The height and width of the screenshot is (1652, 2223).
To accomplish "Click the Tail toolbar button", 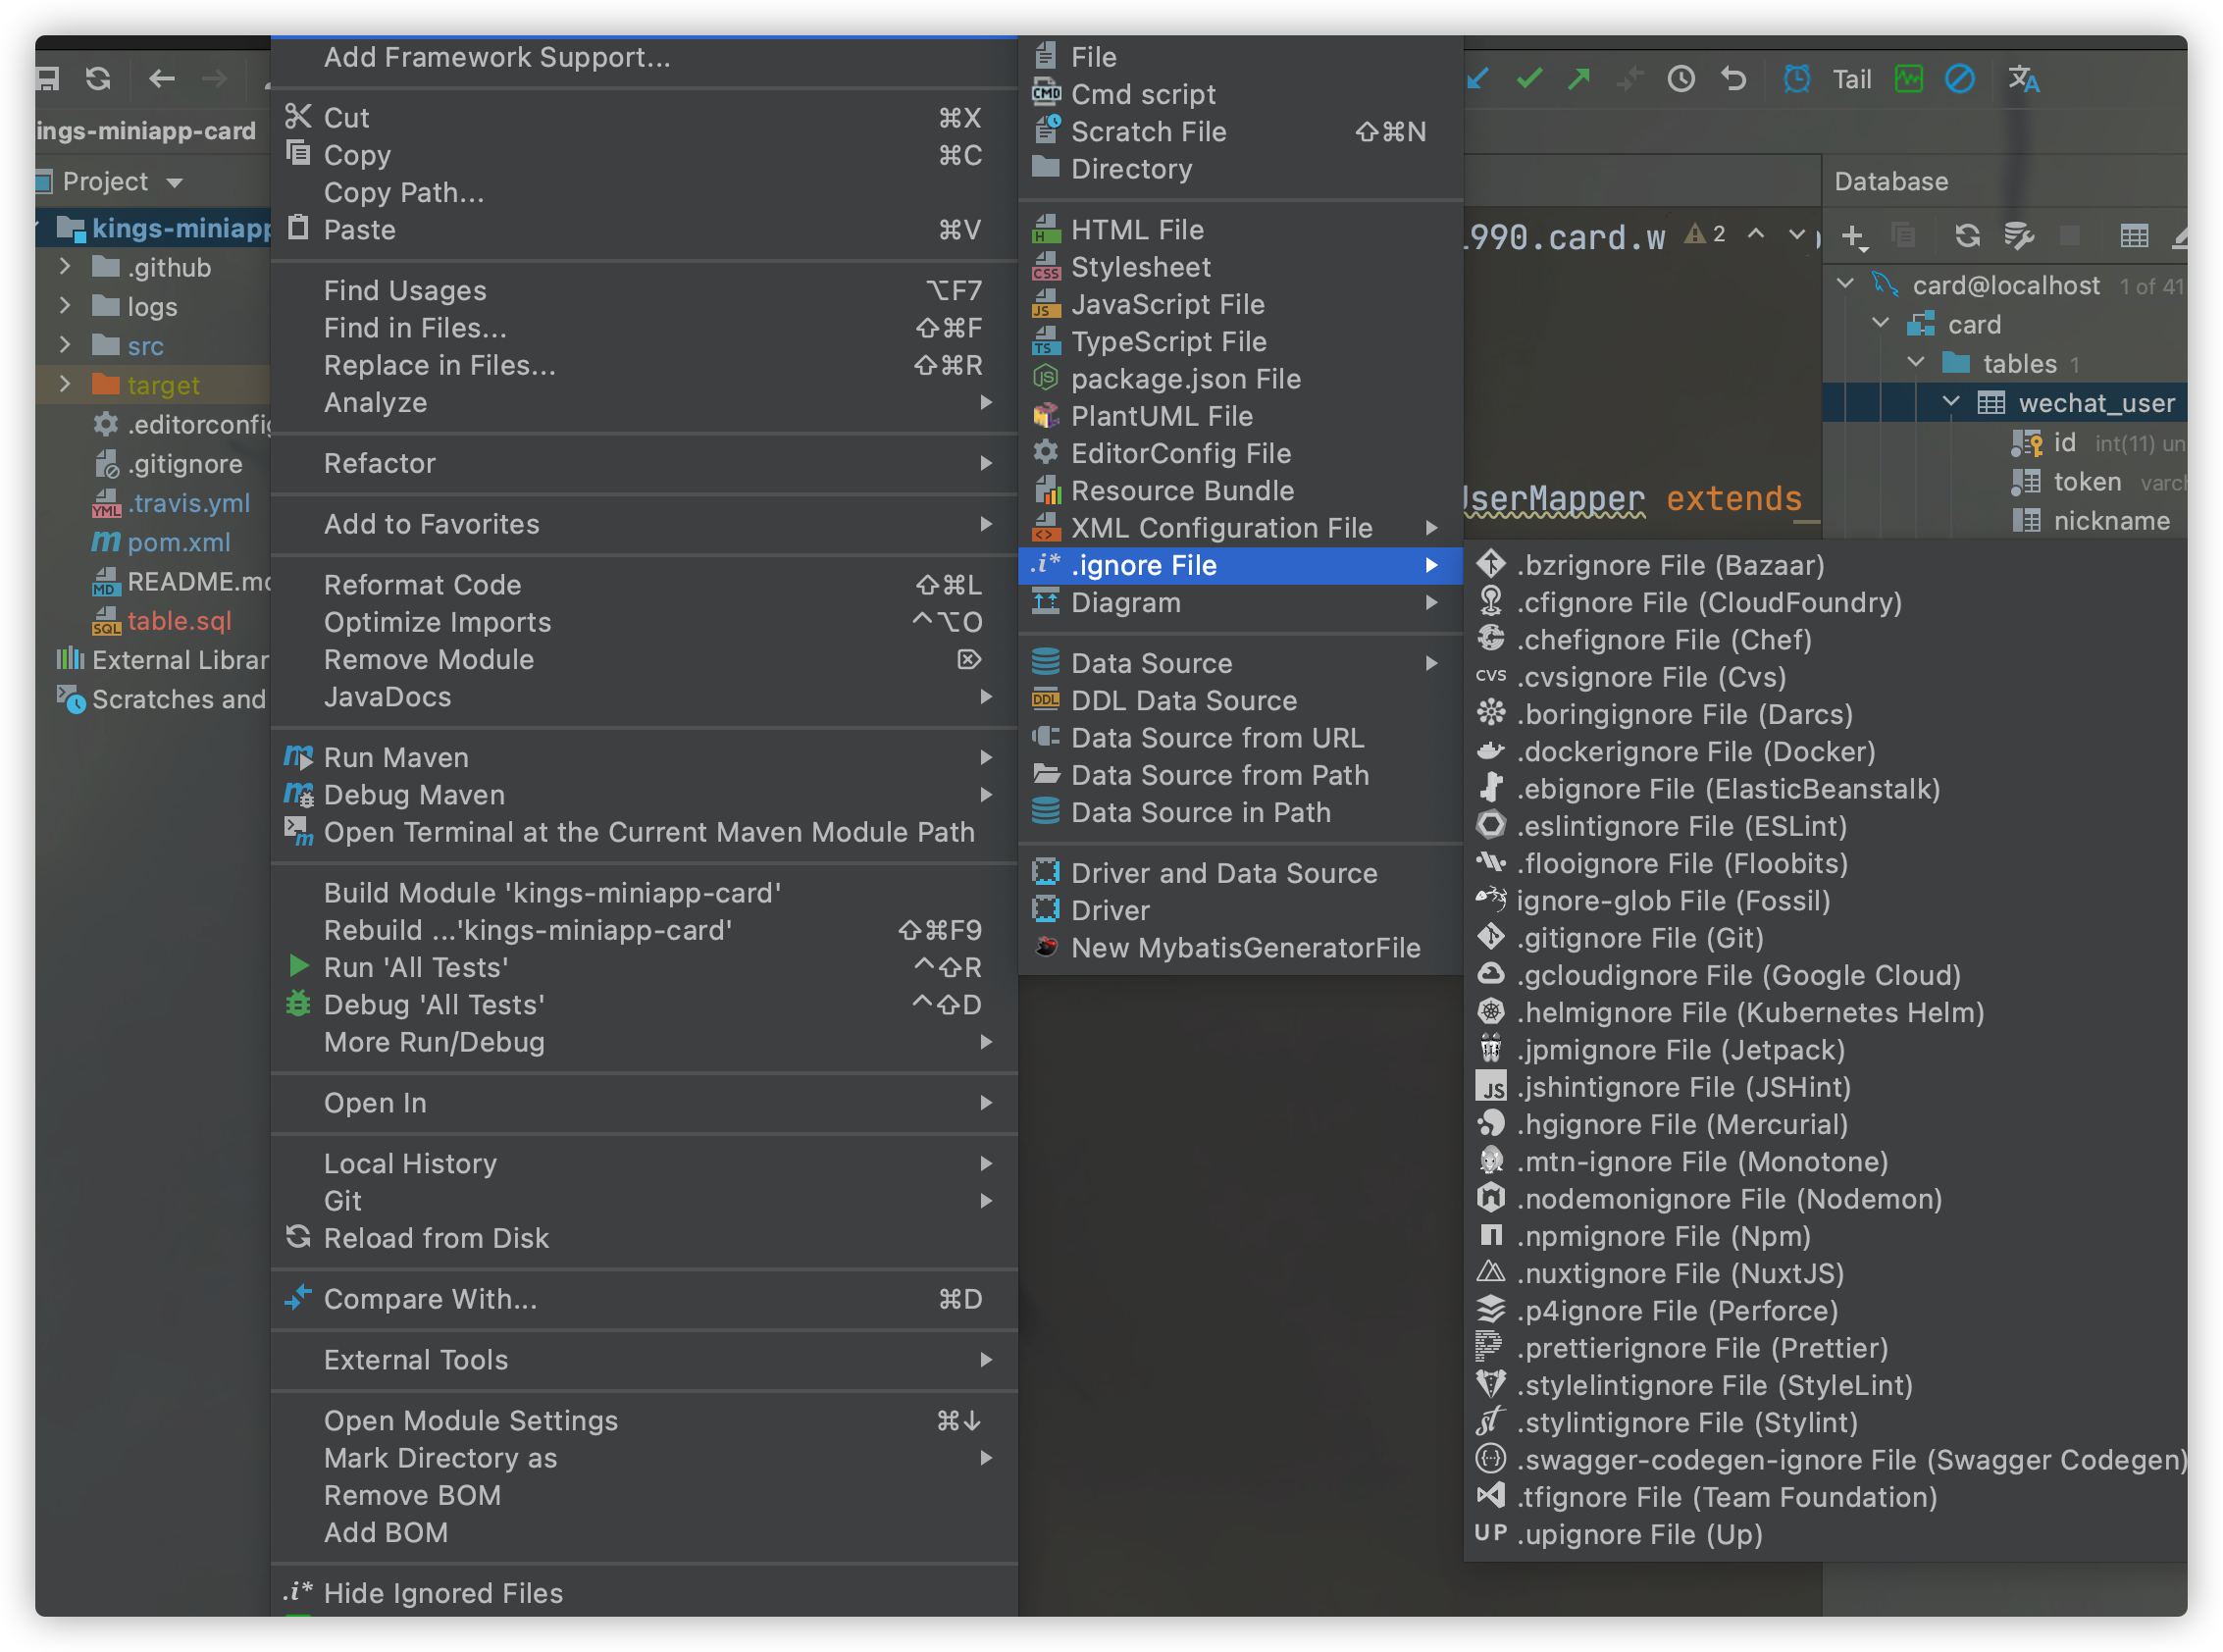I will tap(1851, 79).
